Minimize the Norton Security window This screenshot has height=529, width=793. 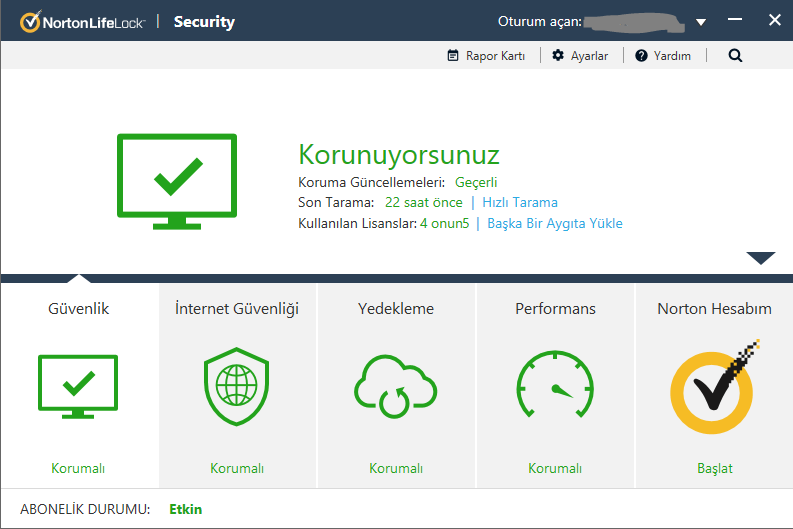point(735,21)
